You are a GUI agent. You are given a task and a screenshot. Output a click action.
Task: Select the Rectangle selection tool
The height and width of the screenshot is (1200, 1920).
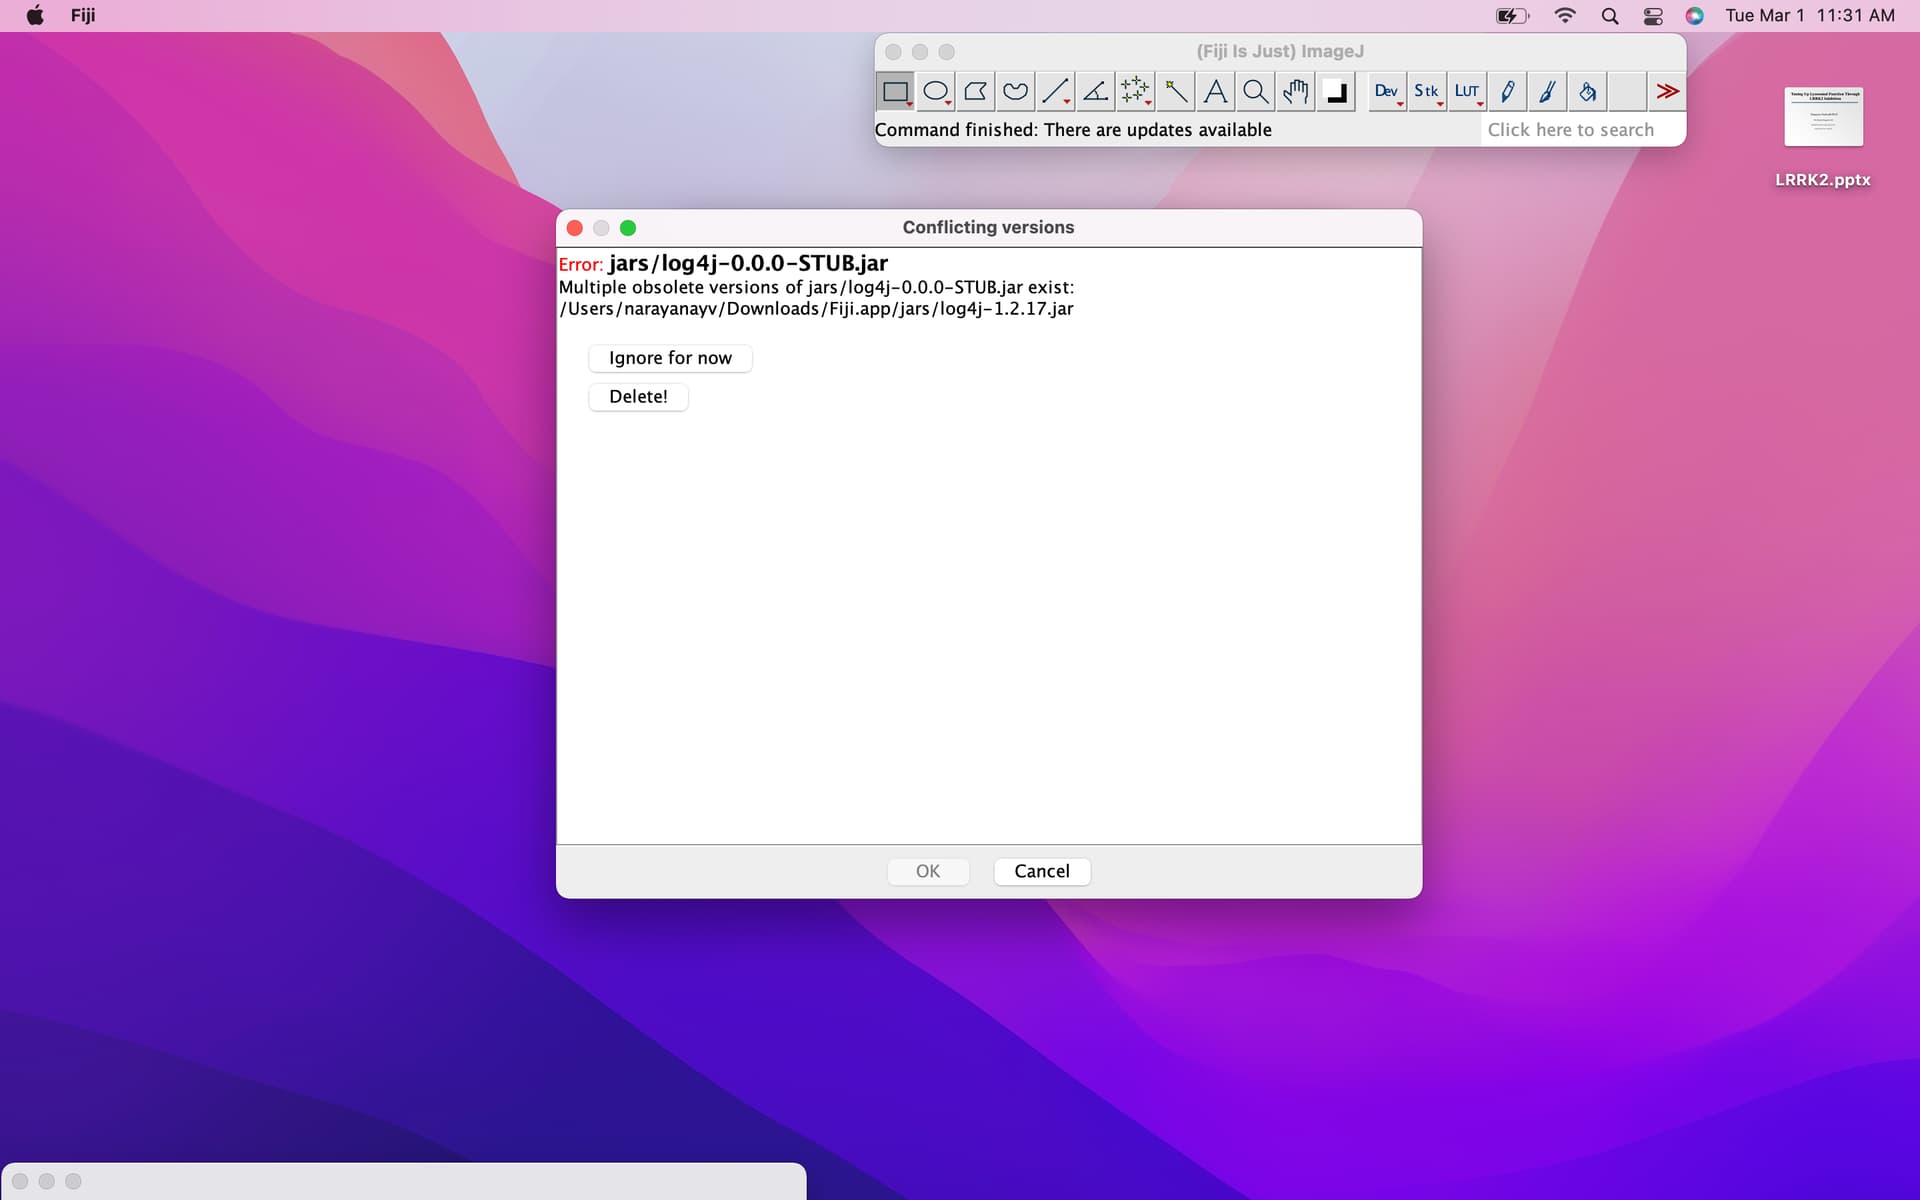point(895,92)
